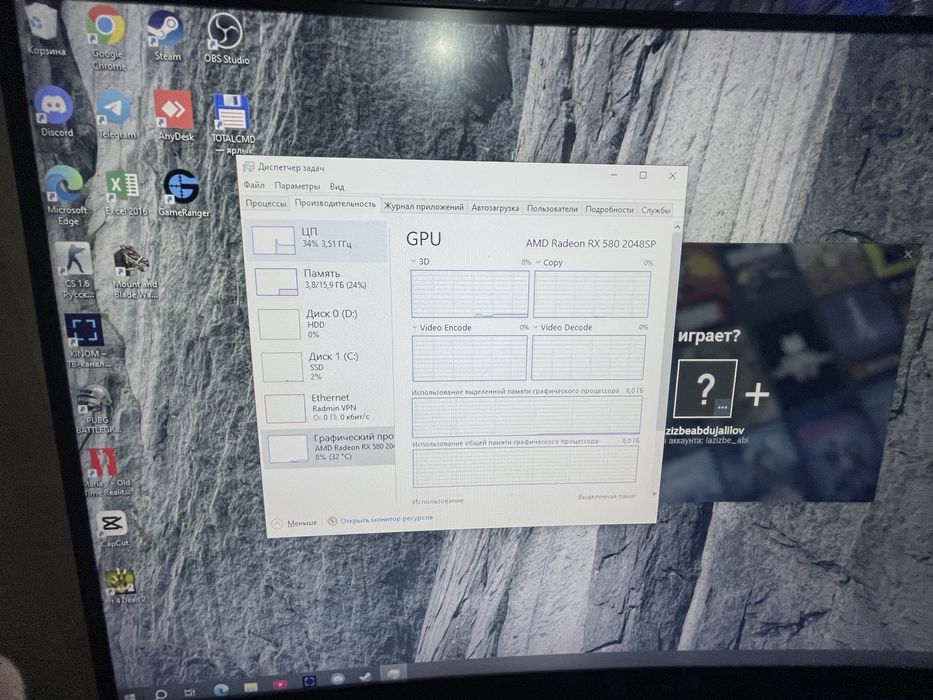This screenshot has height=700, width=933.
Task: Select Диск 0 (D:) HDD entry
Action: tap(324, 323)
